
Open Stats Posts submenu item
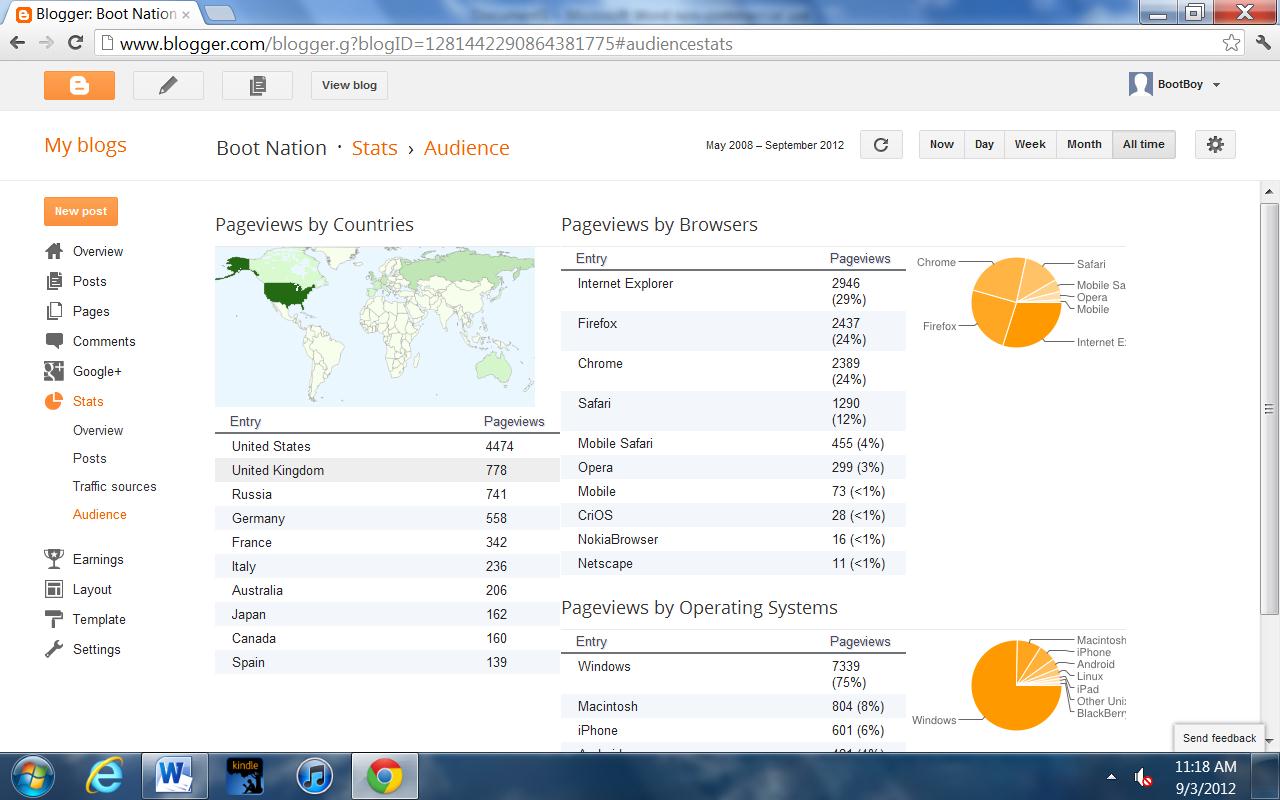coord(89,458)
